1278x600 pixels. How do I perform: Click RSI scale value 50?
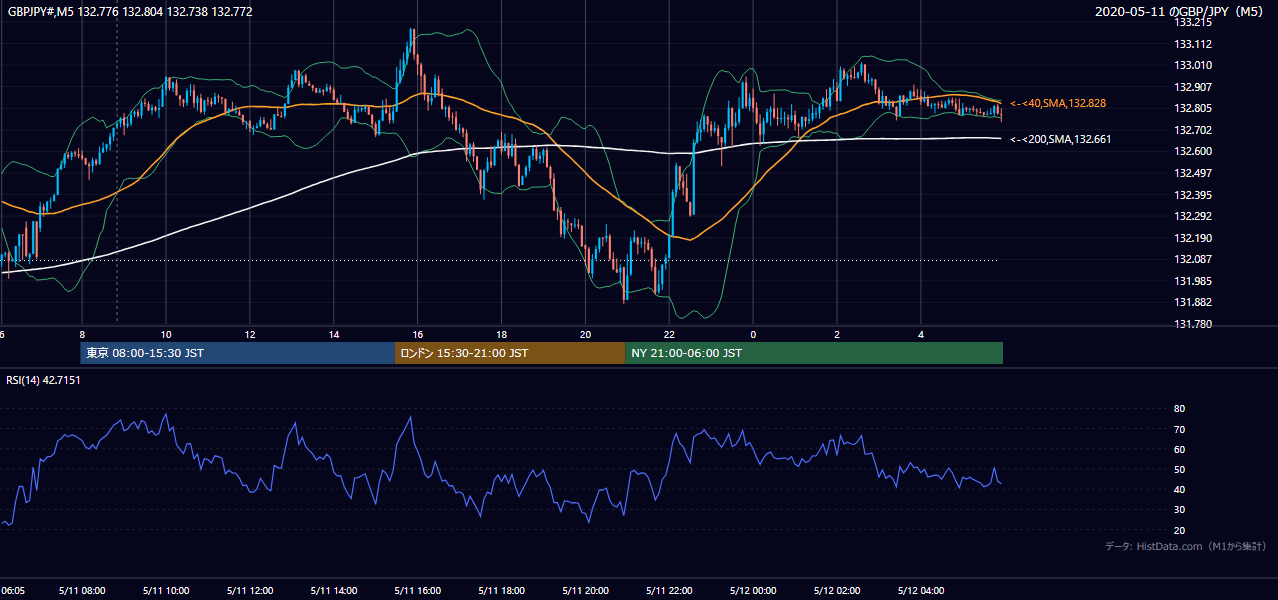[1179, 469]
